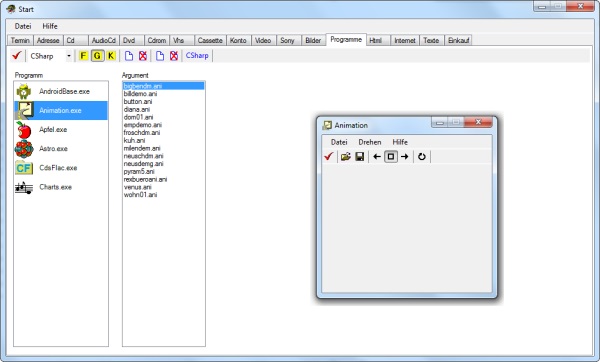Click the CSharp link in toolbar

pyautogui.click(x=197, y=55)
